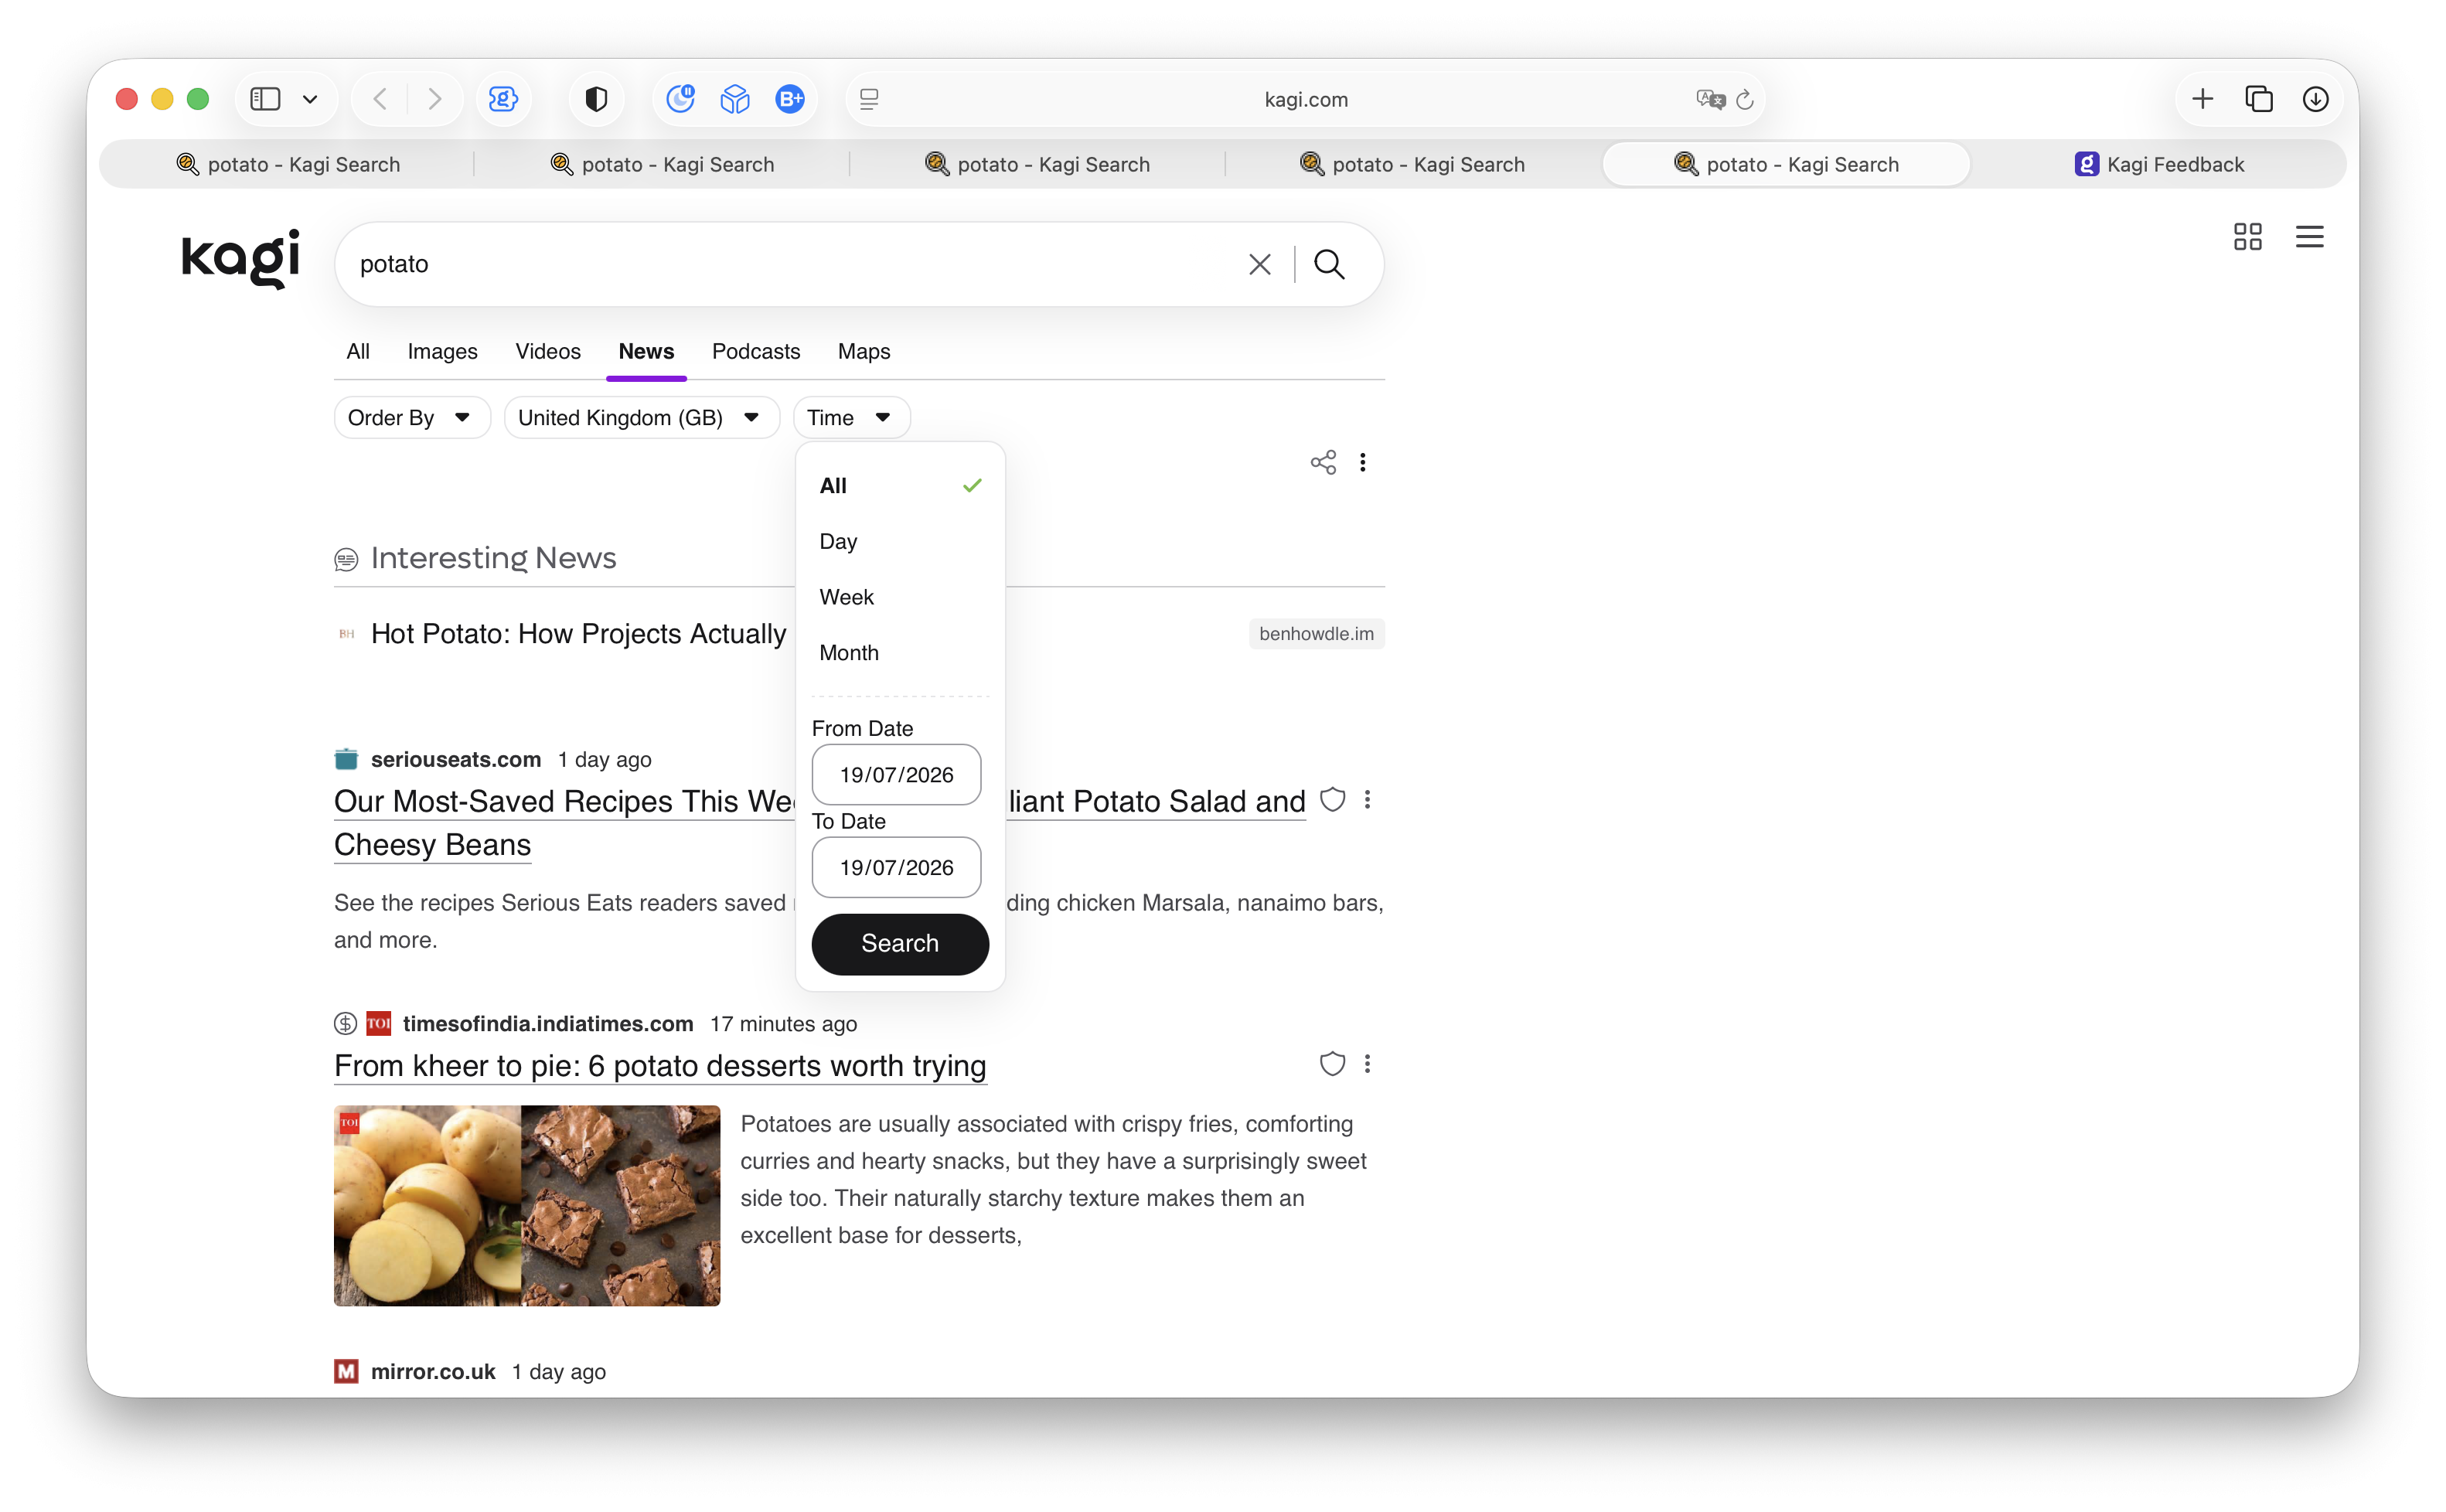
Task: Open the results options three-dot menu
Action: point(1362,462)
